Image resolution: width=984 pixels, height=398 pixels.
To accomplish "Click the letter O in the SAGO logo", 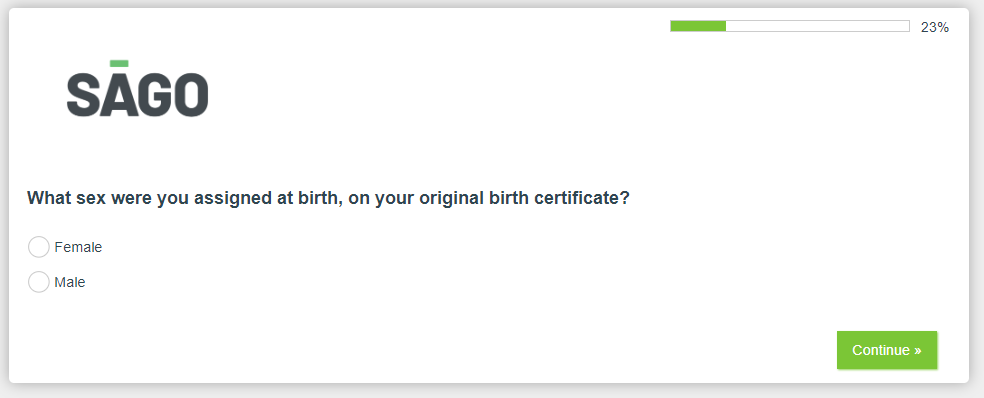I will [190, 95].
